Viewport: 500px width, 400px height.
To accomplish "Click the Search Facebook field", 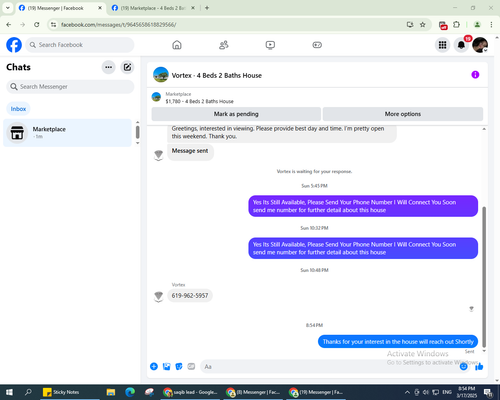I will tap(80, 45).
